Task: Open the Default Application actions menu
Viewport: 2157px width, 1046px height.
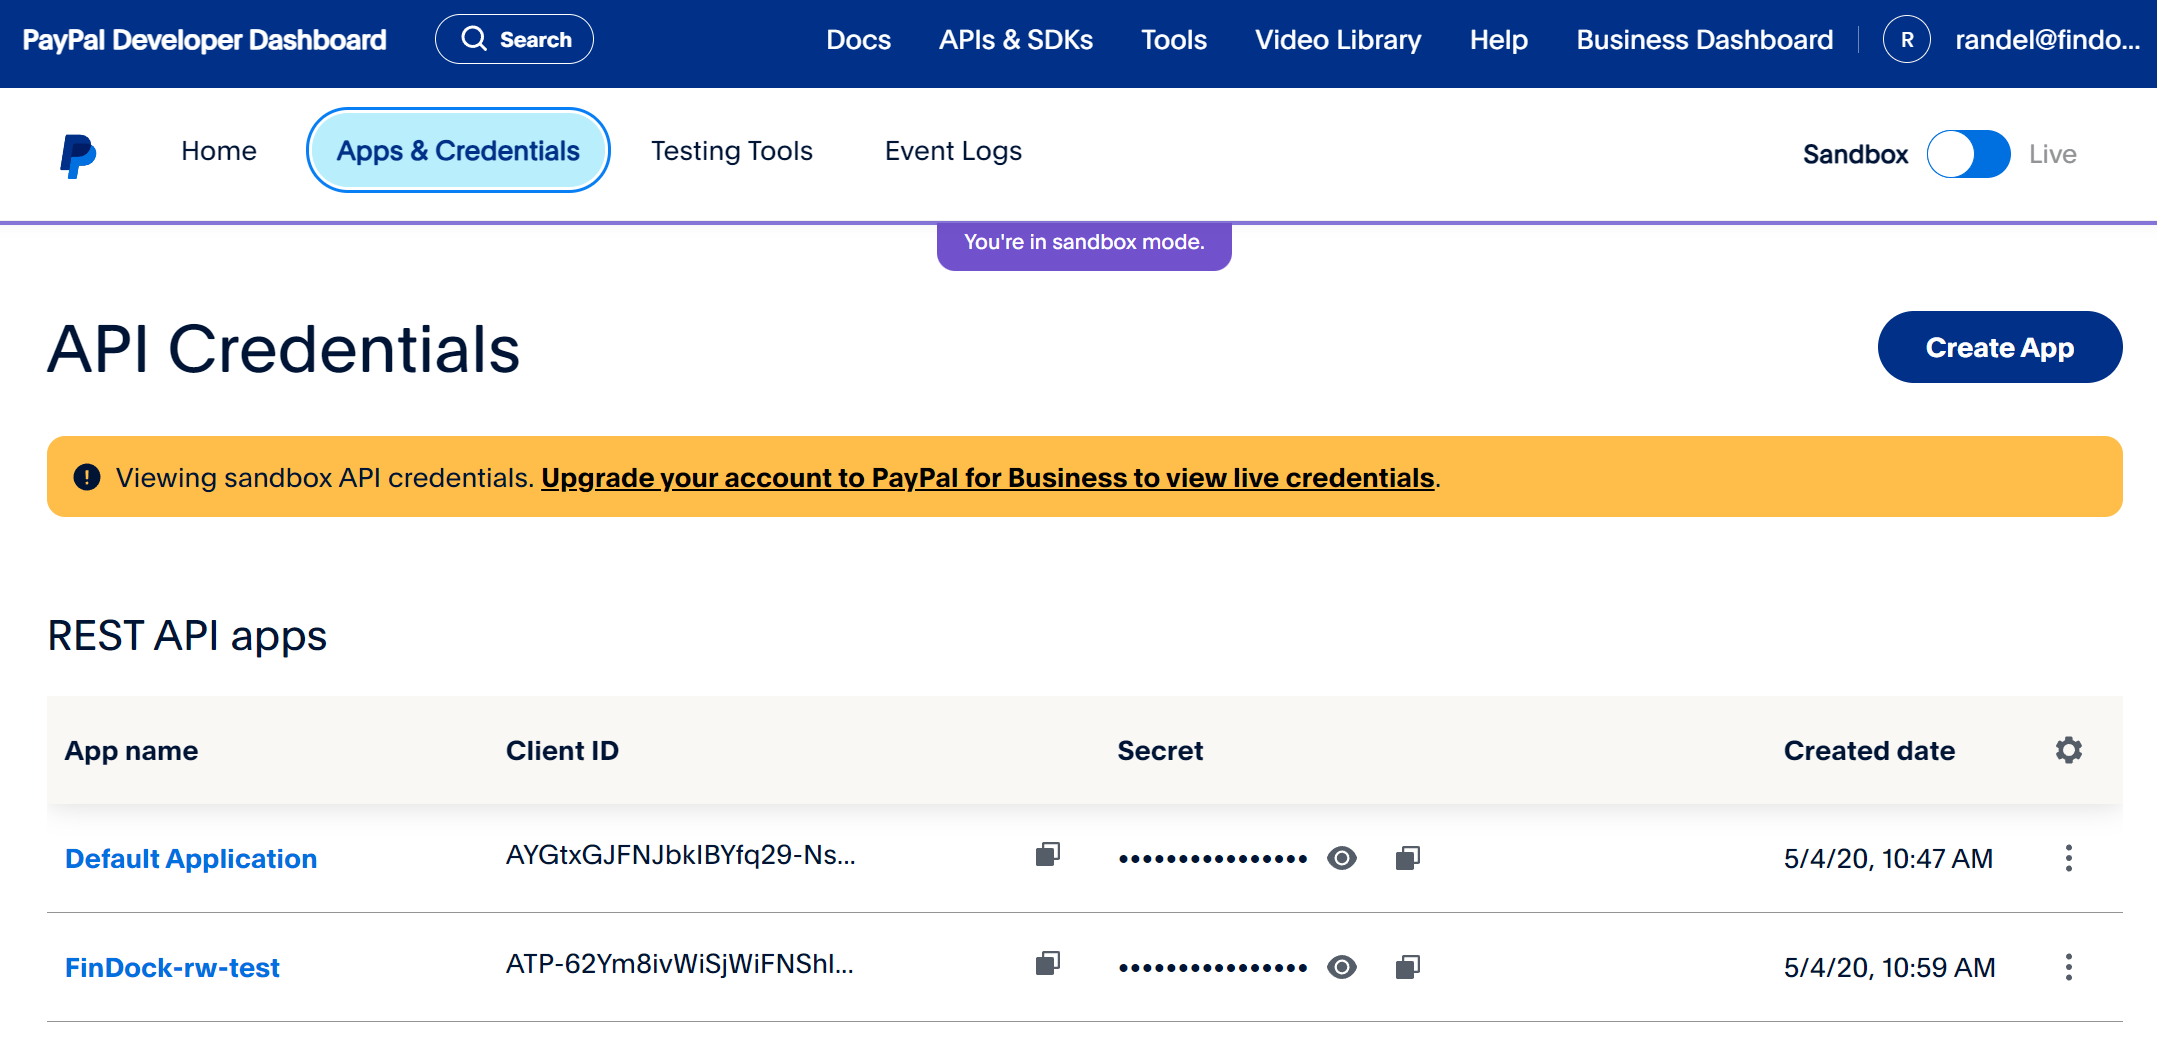Action: [x=2068, y=858]
